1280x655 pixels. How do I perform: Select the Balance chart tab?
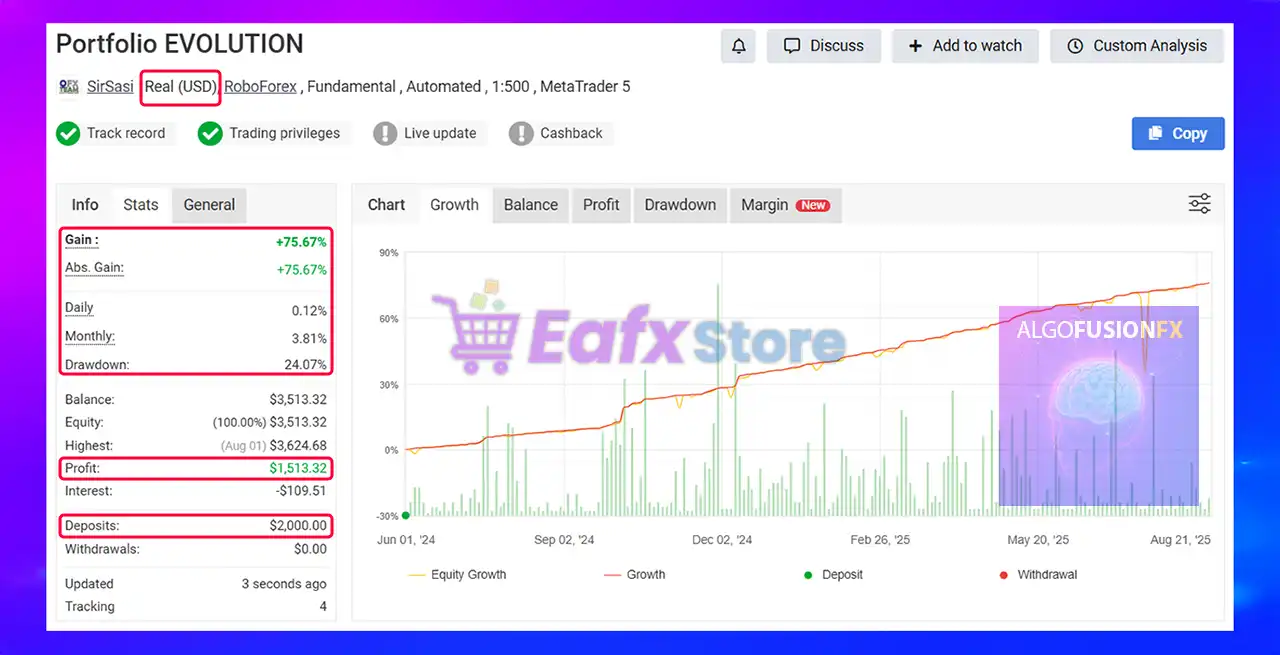click(x=531, y=205)
